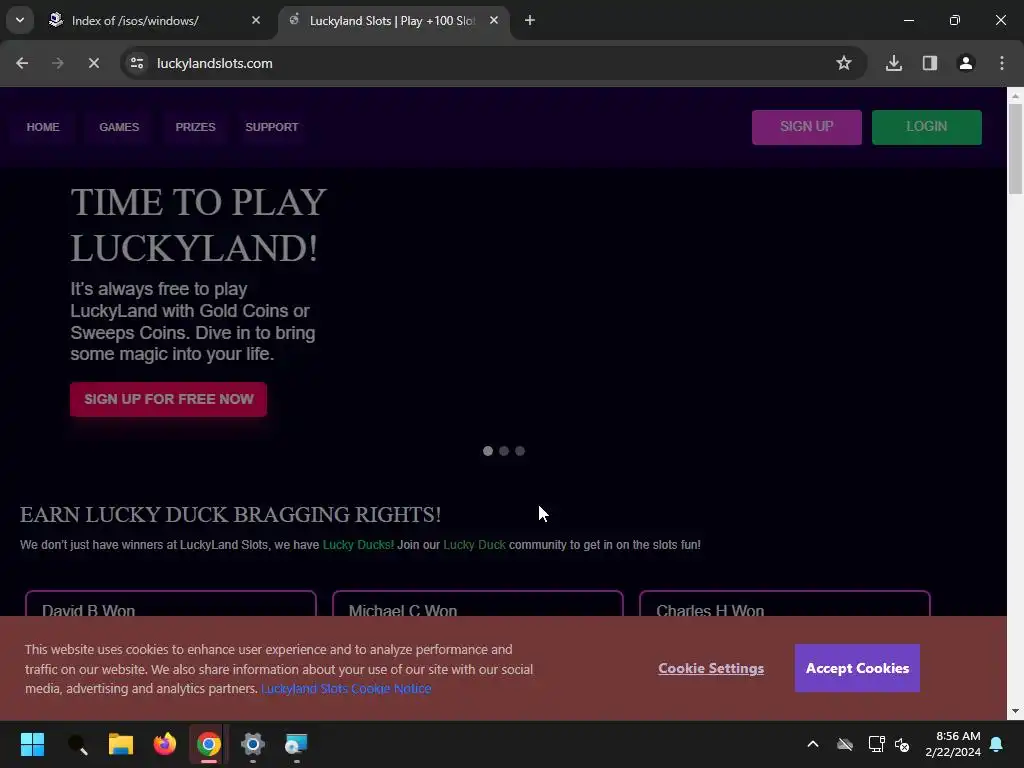Open the SUPPORT navigation item
Screen dimensions: 1024x768
(272, 127)
